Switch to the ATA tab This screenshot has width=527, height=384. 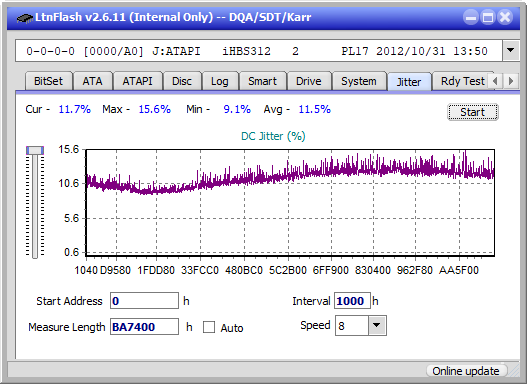[x=92, y=81]
